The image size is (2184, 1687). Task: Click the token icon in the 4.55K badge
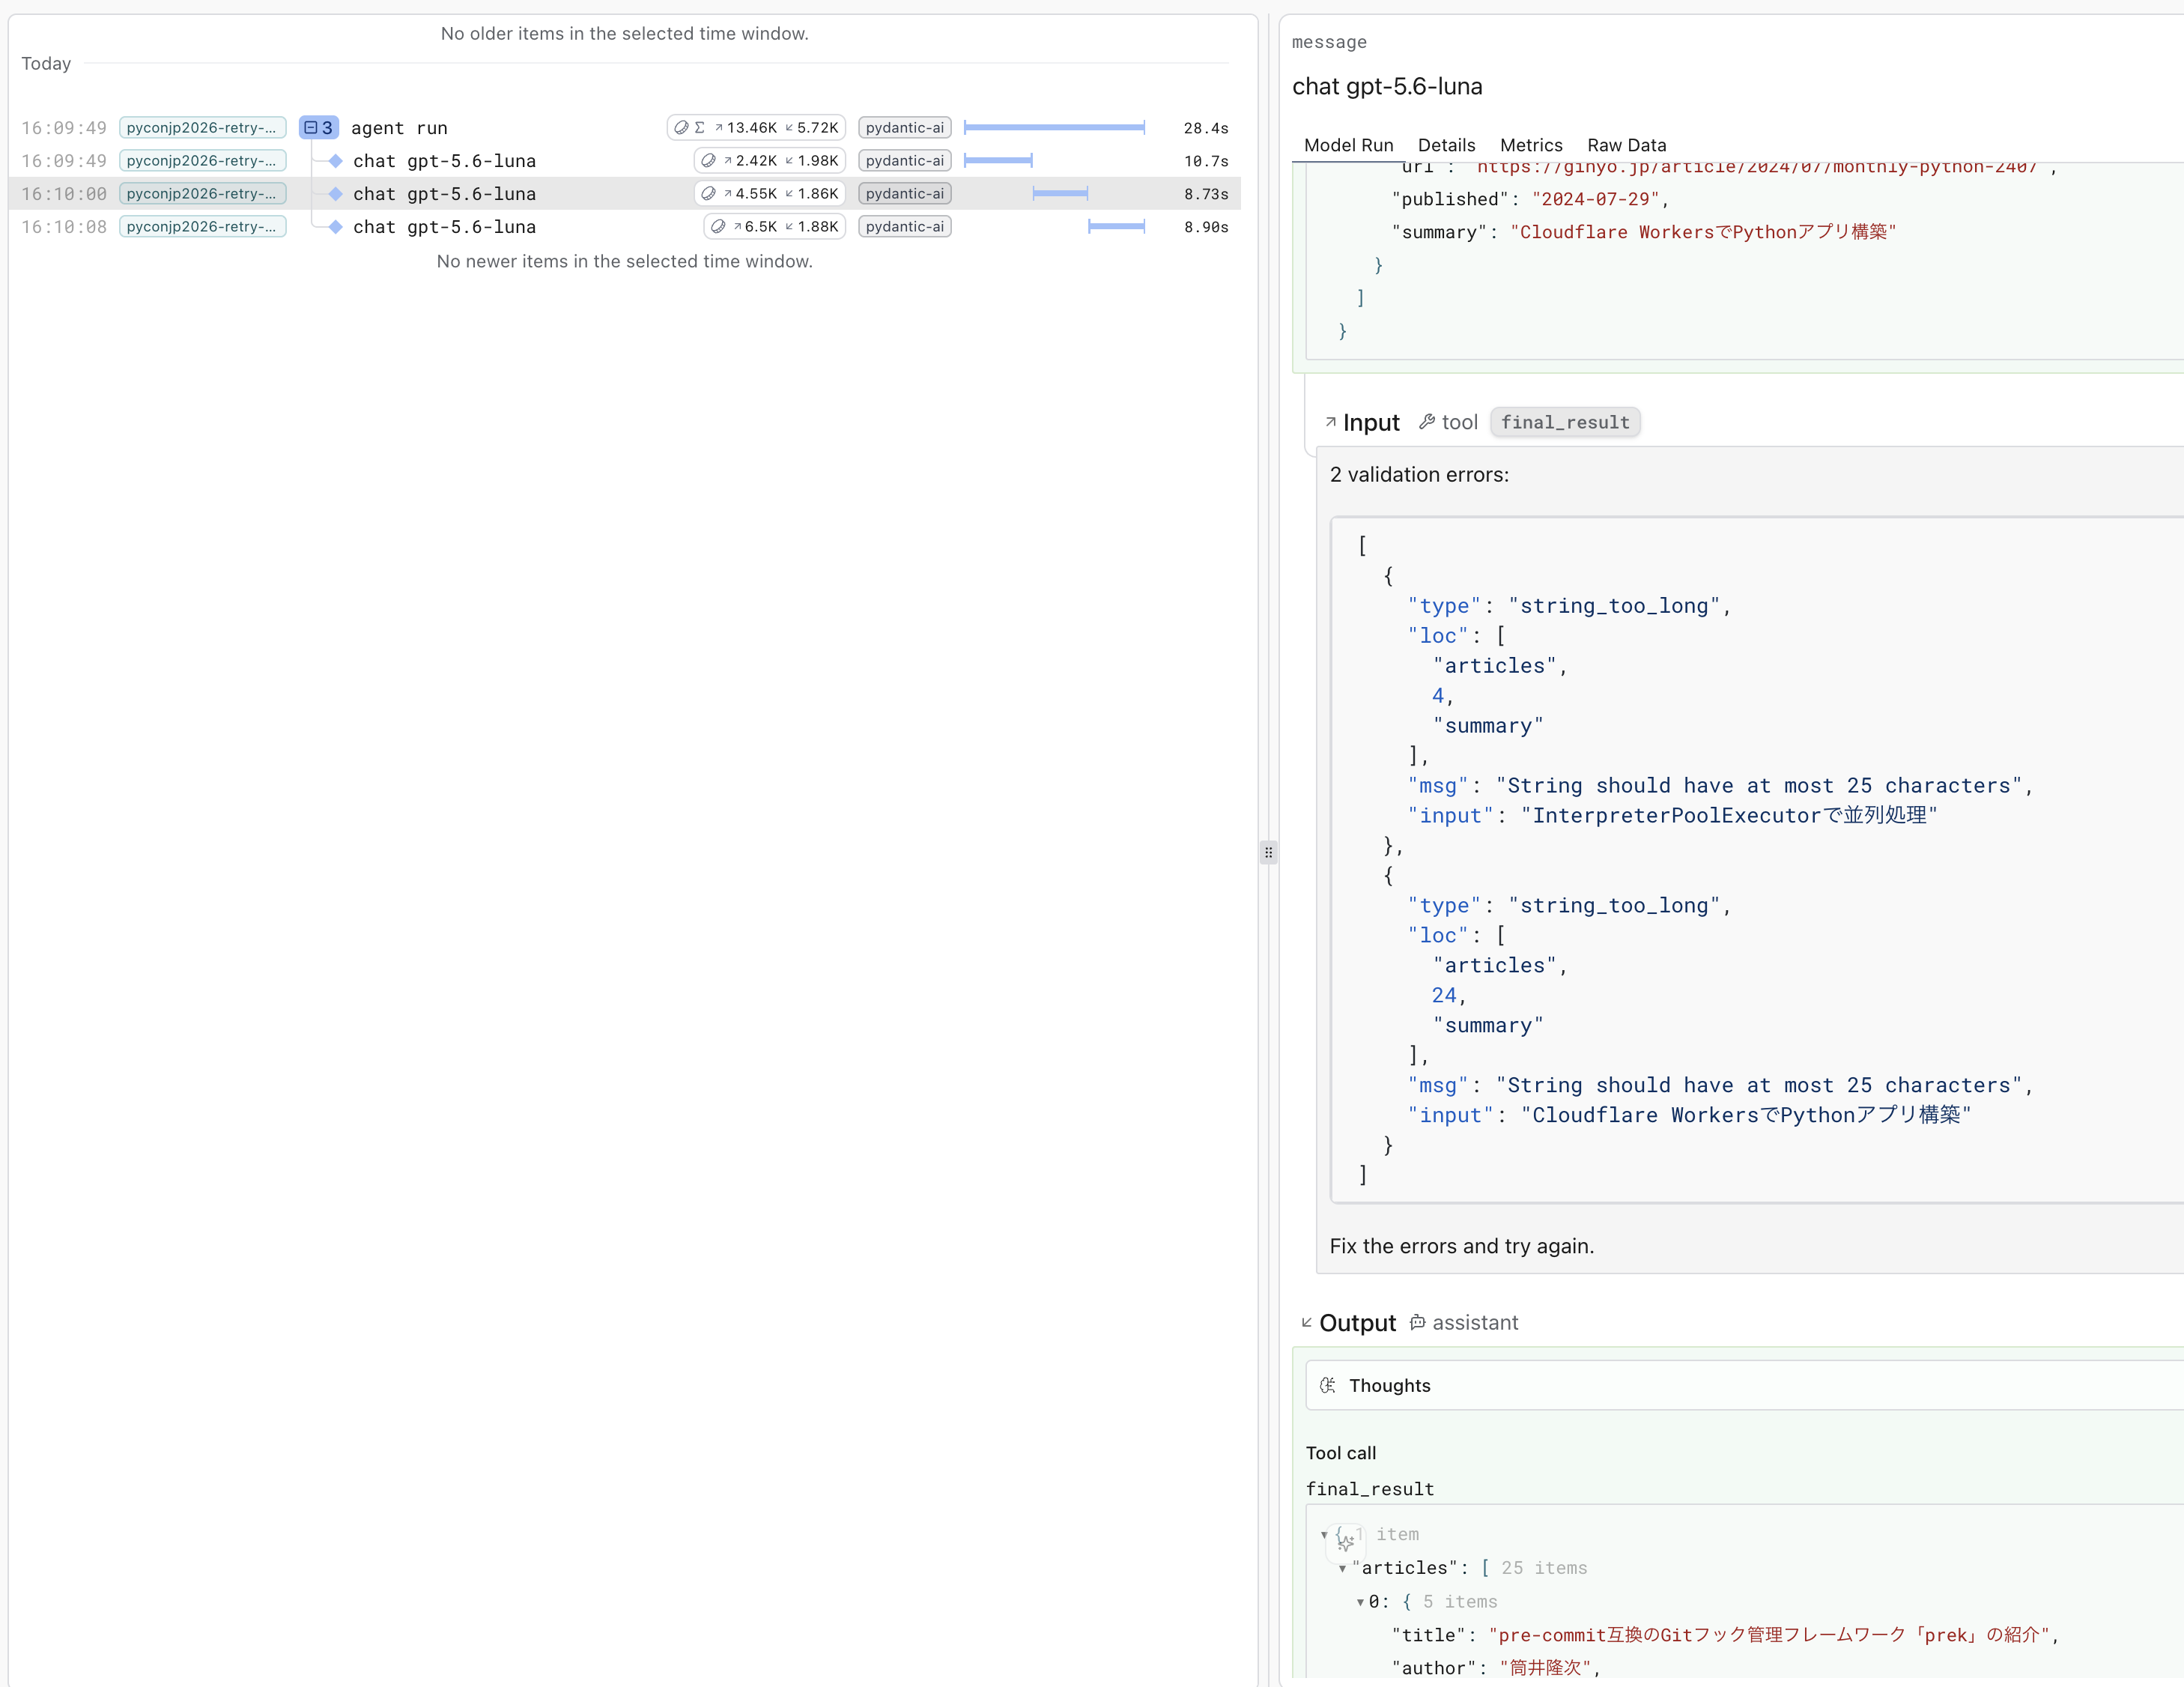tap(708, 194)
